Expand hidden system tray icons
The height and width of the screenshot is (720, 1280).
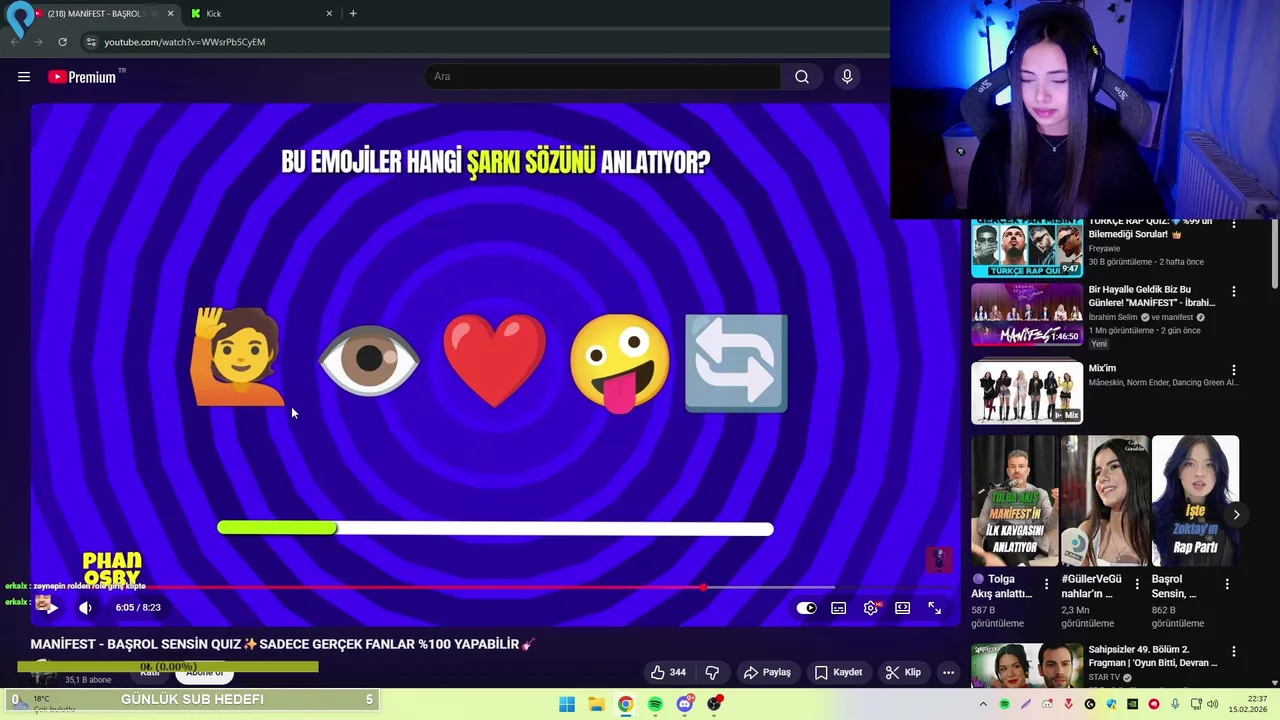click(982, 704)
